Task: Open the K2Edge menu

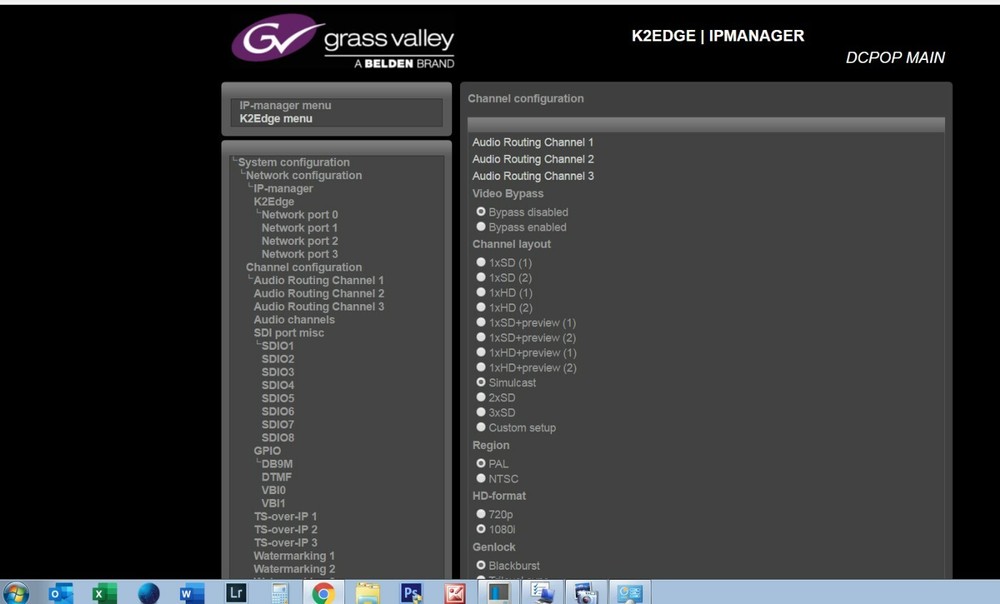Action: [275, 118]
